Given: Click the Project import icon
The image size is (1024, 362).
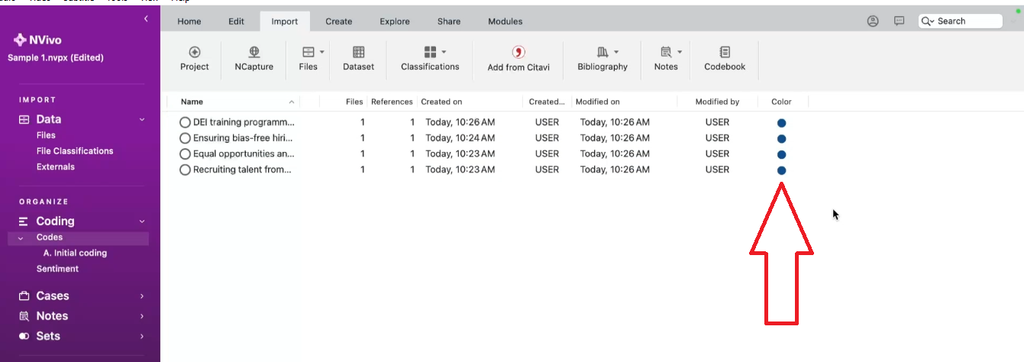Looking at the screenshot, I should tap(195, 52).
